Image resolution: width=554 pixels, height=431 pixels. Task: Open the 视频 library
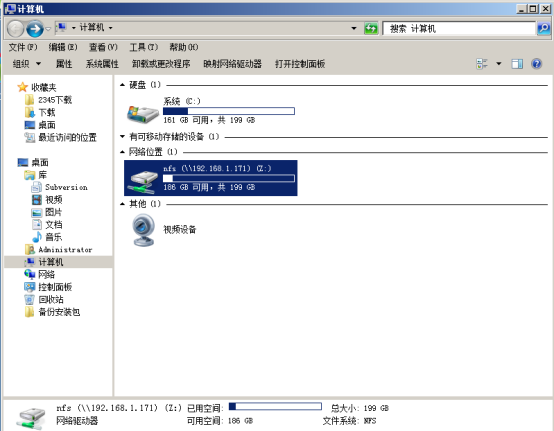pos(47,200)
